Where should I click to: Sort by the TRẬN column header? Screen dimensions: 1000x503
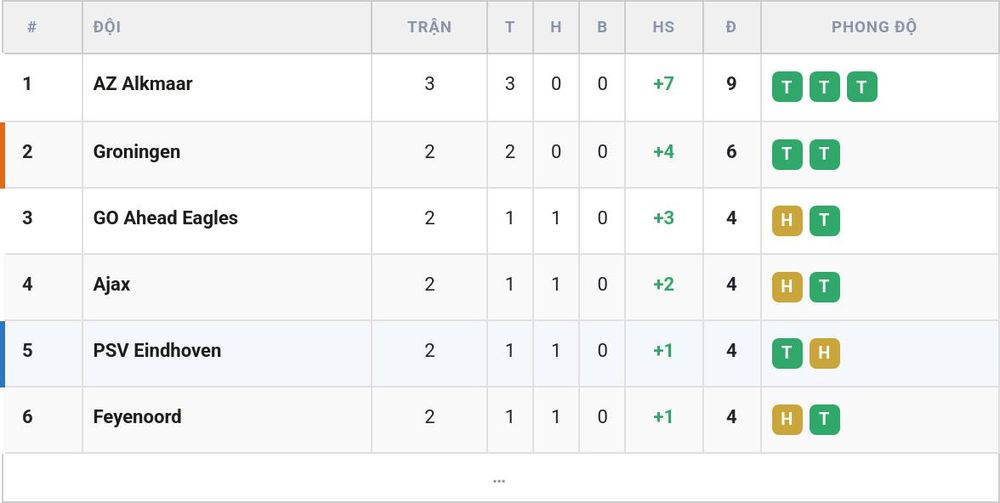tap(429, 27)
